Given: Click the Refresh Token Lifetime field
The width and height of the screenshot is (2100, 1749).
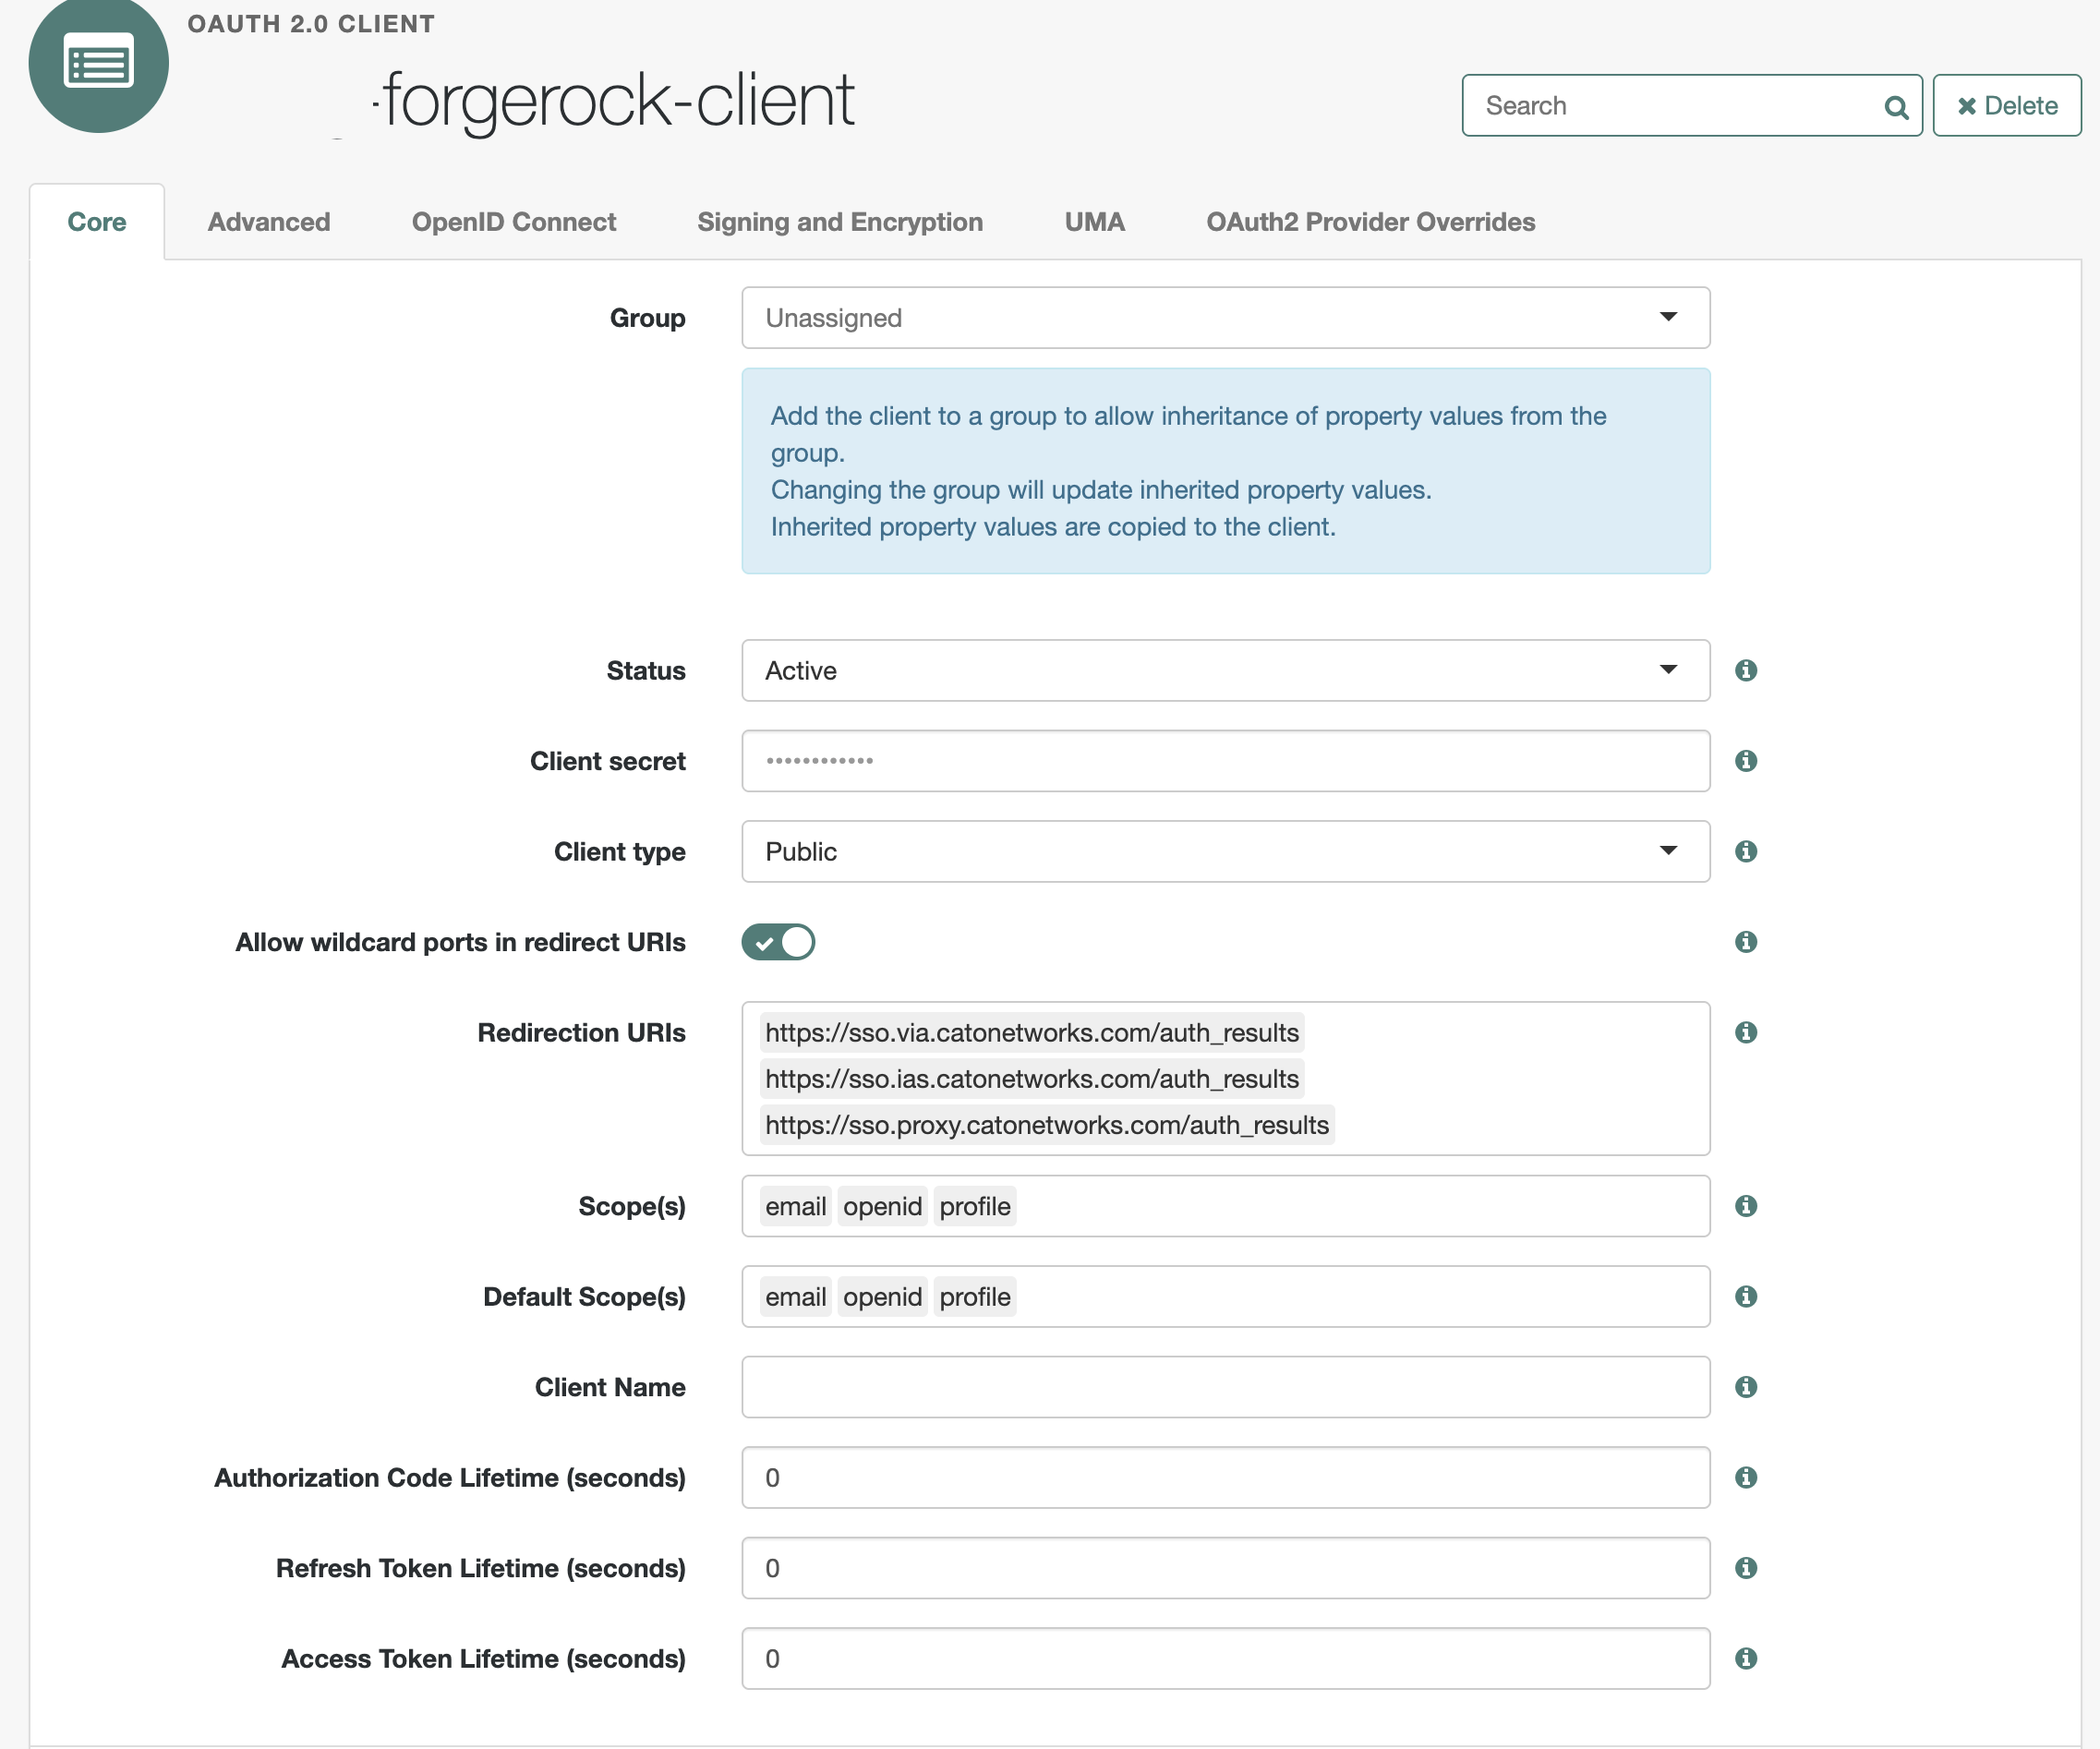Looking at the screenshot, I should 1225,1568.
